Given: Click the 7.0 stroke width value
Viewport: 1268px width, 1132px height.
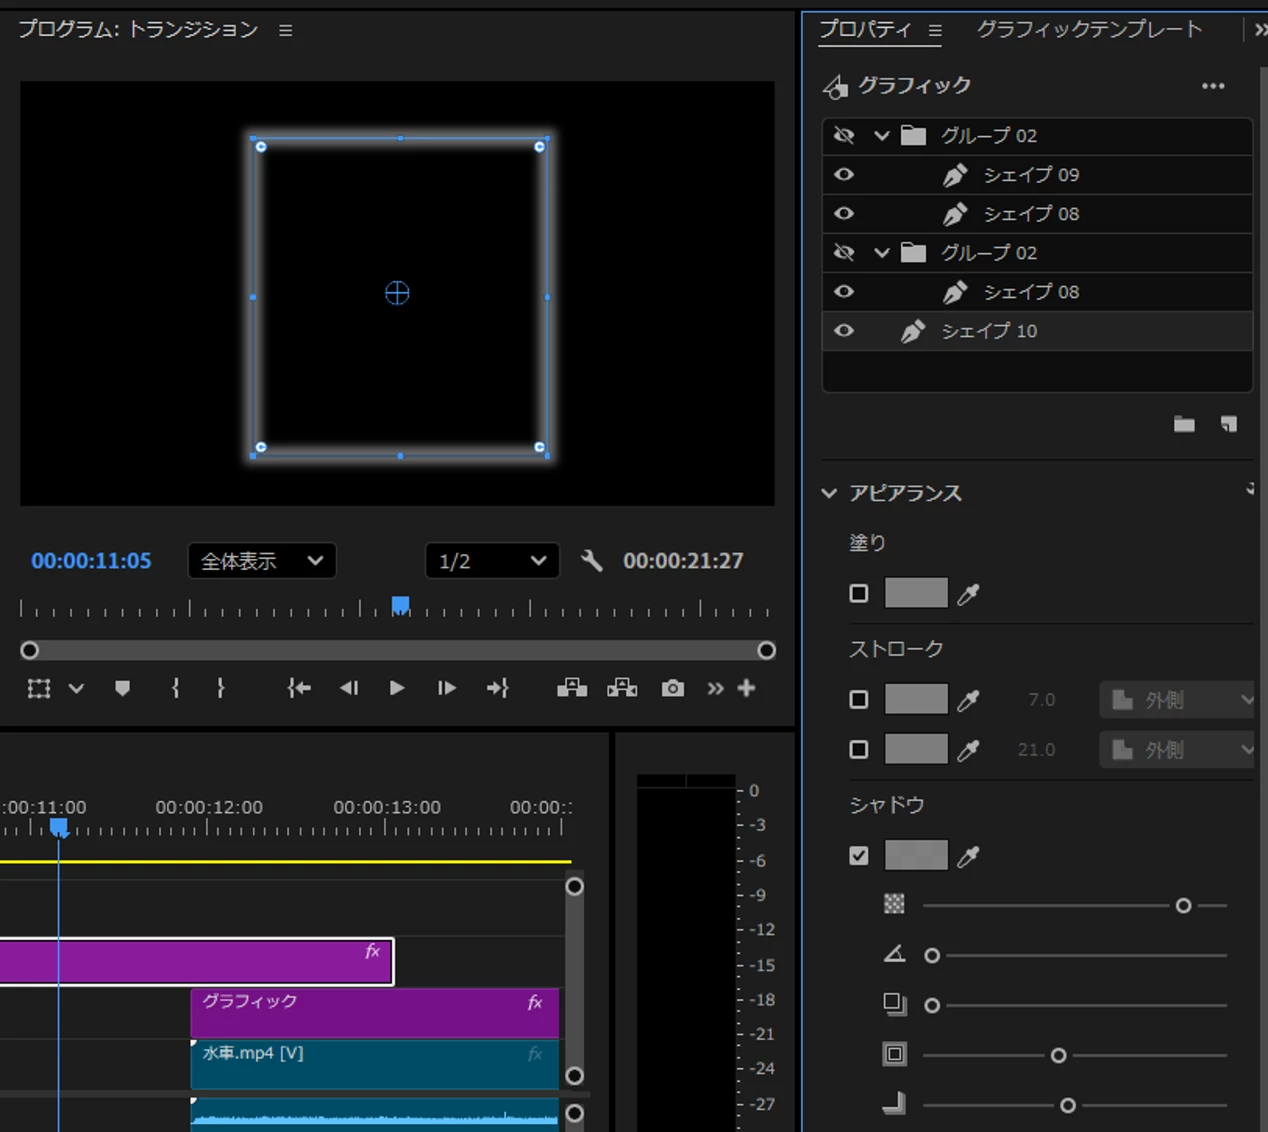Looking at the screenshot, I should pyautogui.click(x=1041, y=700).
